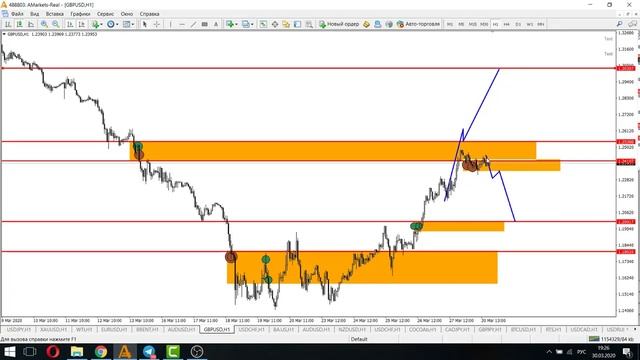This screenshot has width=640, height=360.
Task: Click the Windows Start button
Action: (x=9, y=351)
